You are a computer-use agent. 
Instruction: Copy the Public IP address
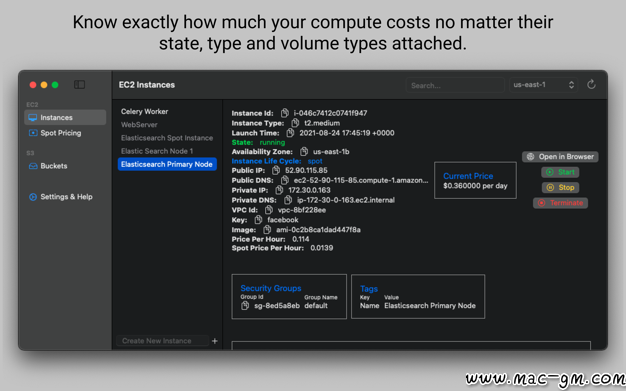click(276, 171)
